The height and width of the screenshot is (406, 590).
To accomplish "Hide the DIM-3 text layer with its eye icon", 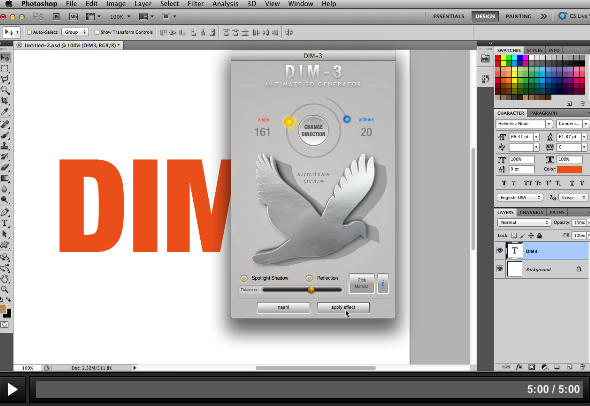I will pyautogui.click(x=500, y=251).
